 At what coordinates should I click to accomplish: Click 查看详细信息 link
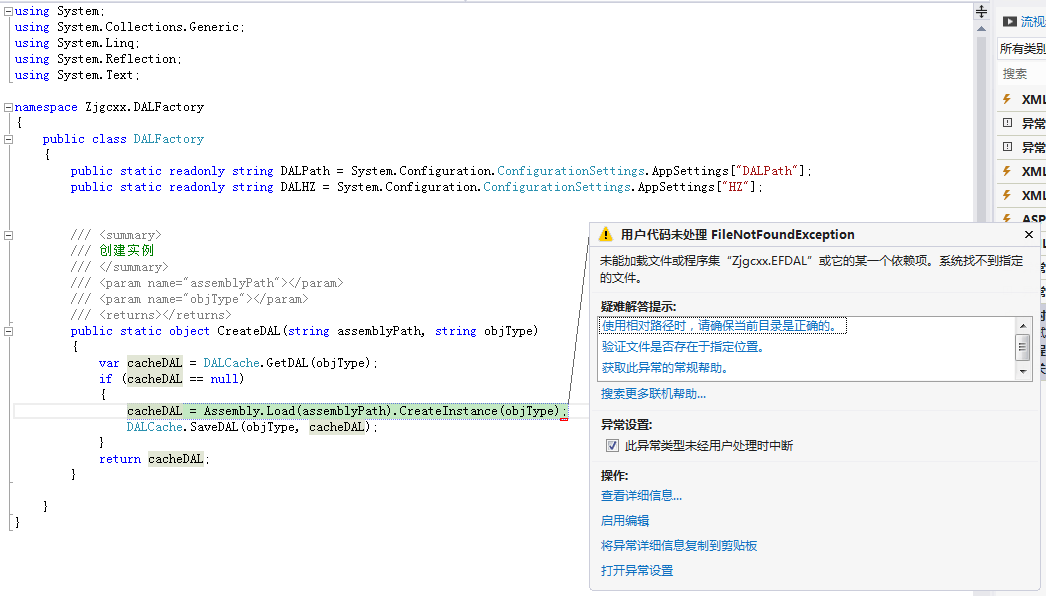(x=641, y=495)
